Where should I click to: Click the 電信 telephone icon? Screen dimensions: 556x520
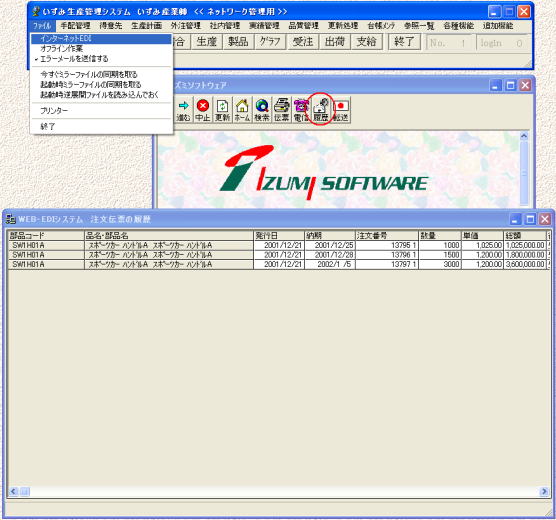point(301,110)
